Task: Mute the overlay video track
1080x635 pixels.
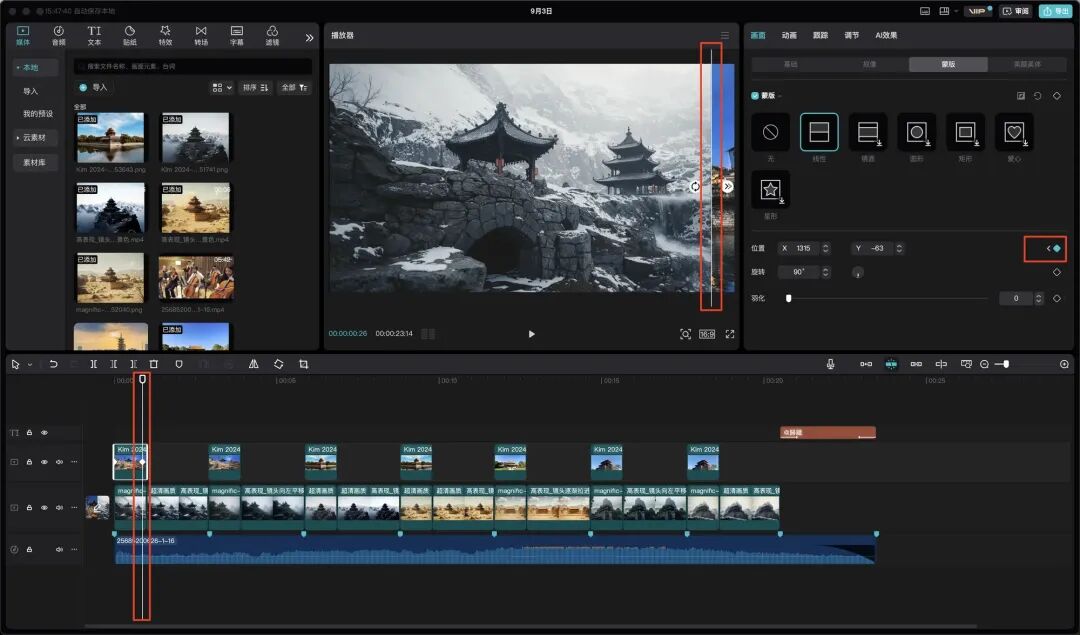Action: coord(59,462)
